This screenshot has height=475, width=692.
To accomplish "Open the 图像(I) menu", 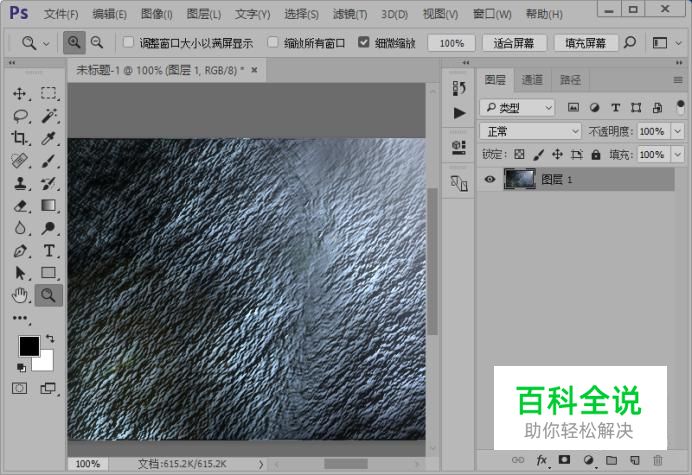I will coord(157,14).
